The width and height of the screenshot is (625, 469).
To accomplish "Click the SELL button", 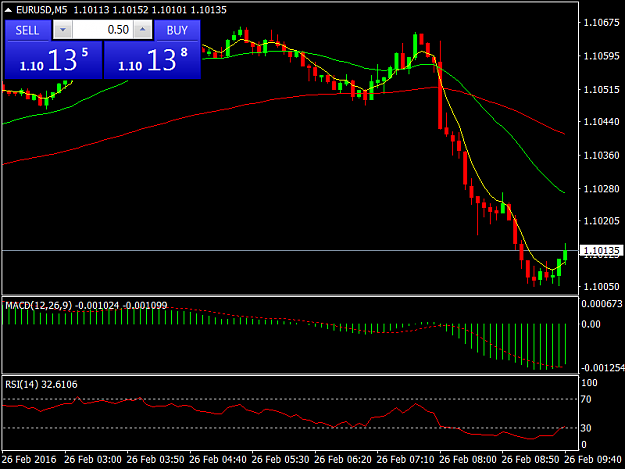I will (x=28, y=30).
